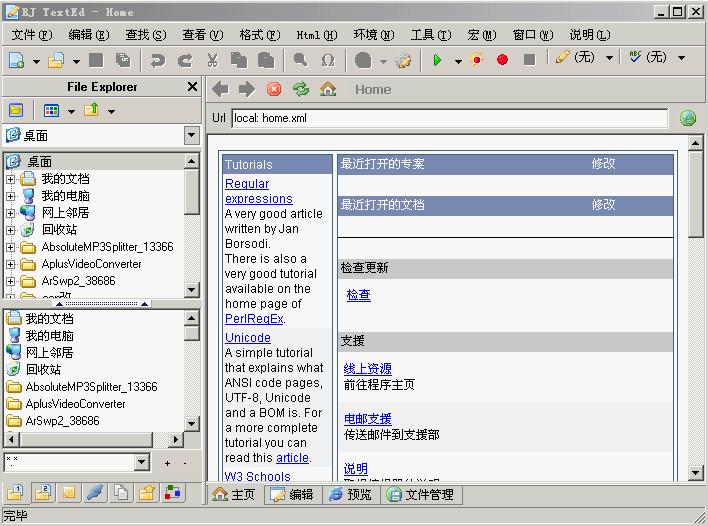Viewport: 708px width, 526px height.
Task: Switch to the 编辑 bottom tab
Action: [292, 494]
